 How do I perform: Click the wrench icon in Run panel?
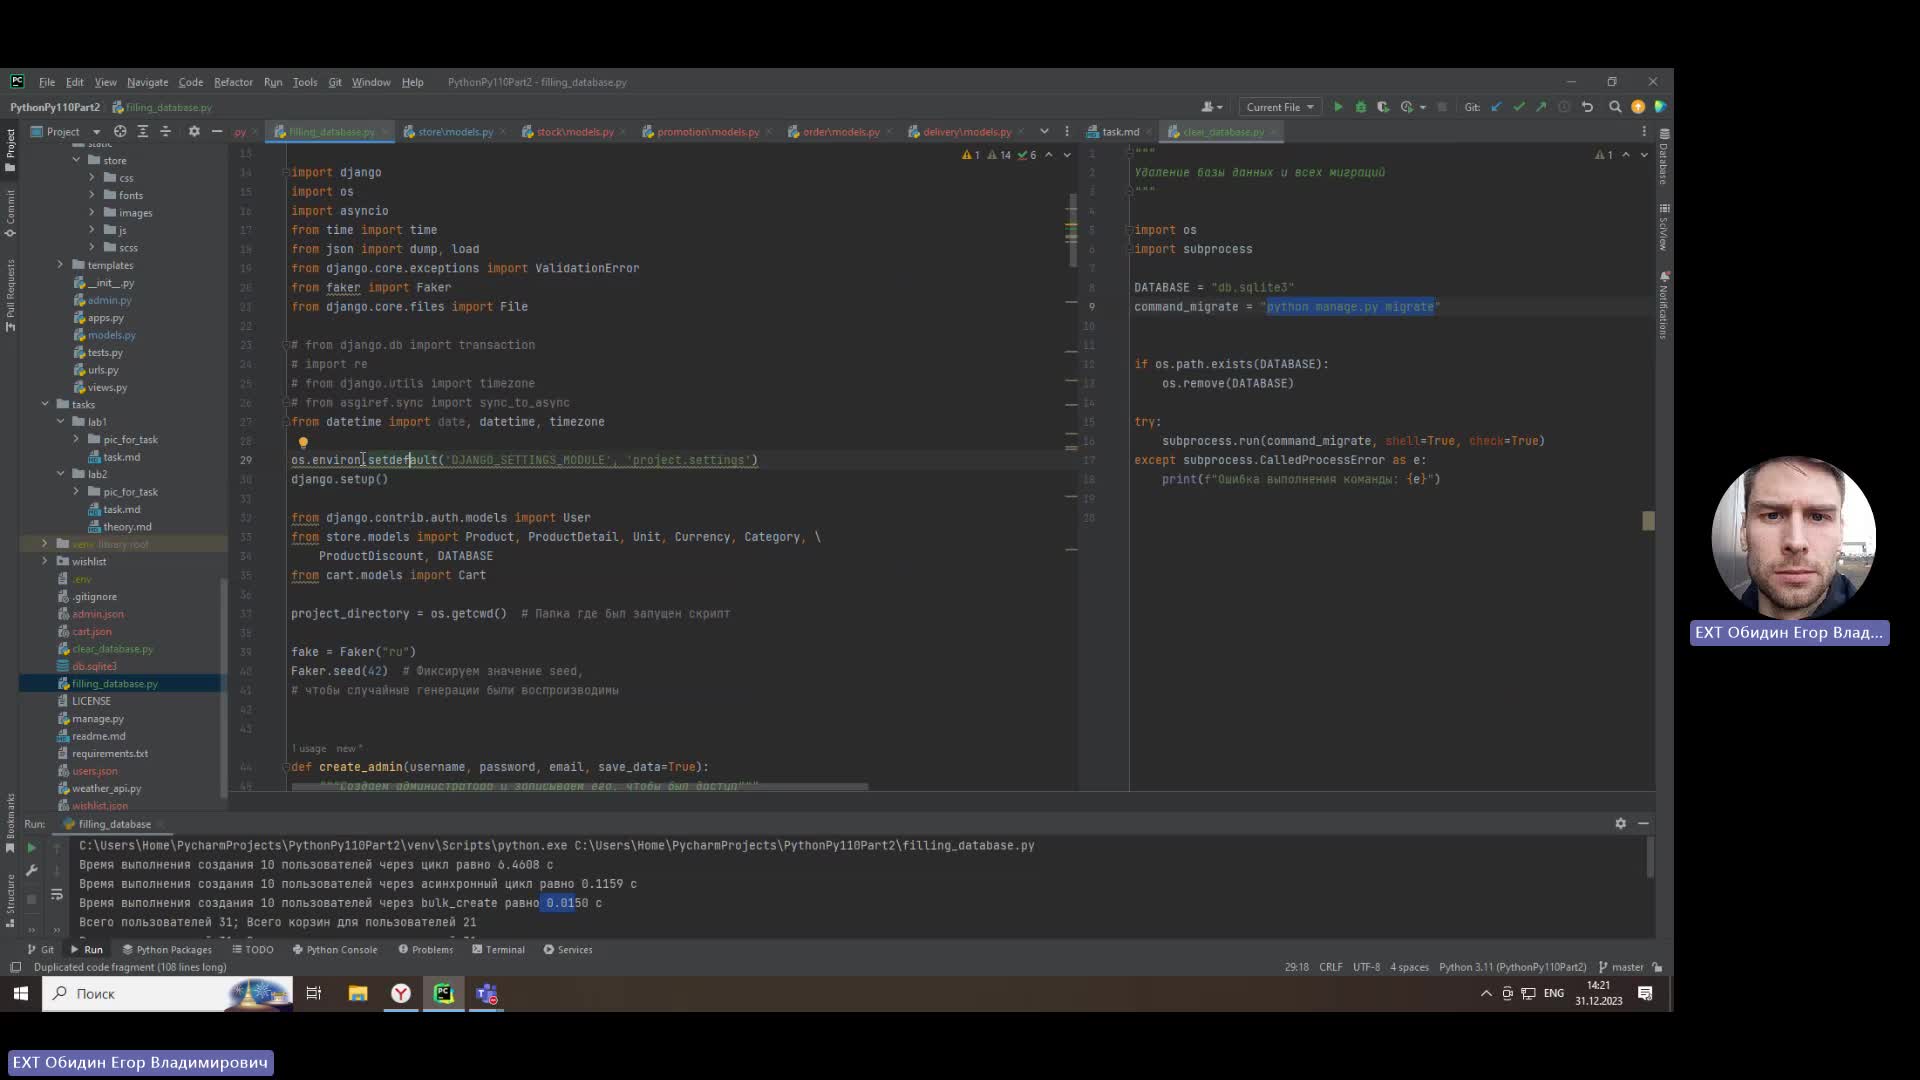(31, 870)
